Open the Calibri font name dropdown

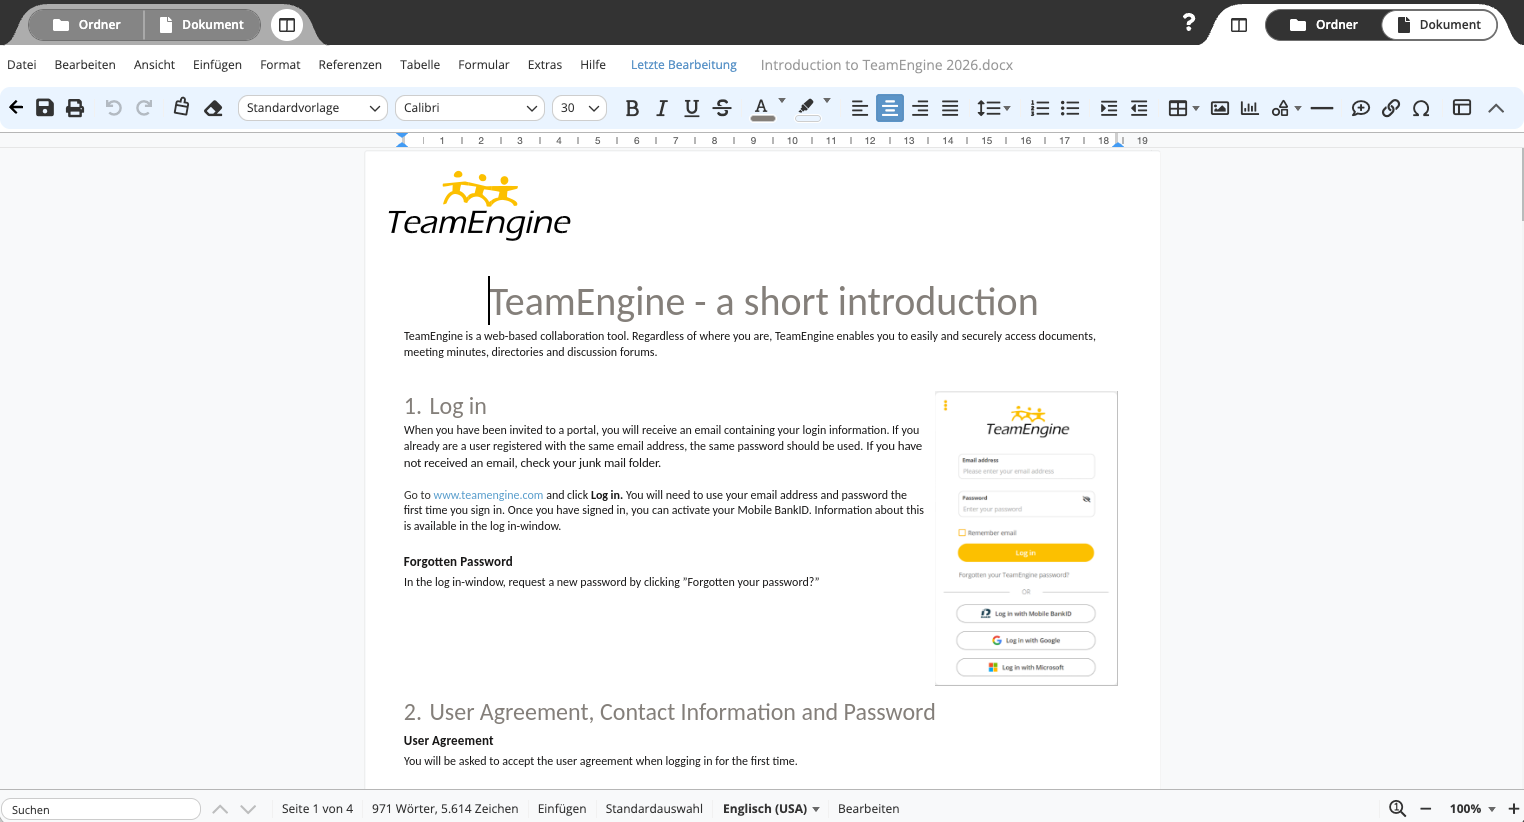470,108
